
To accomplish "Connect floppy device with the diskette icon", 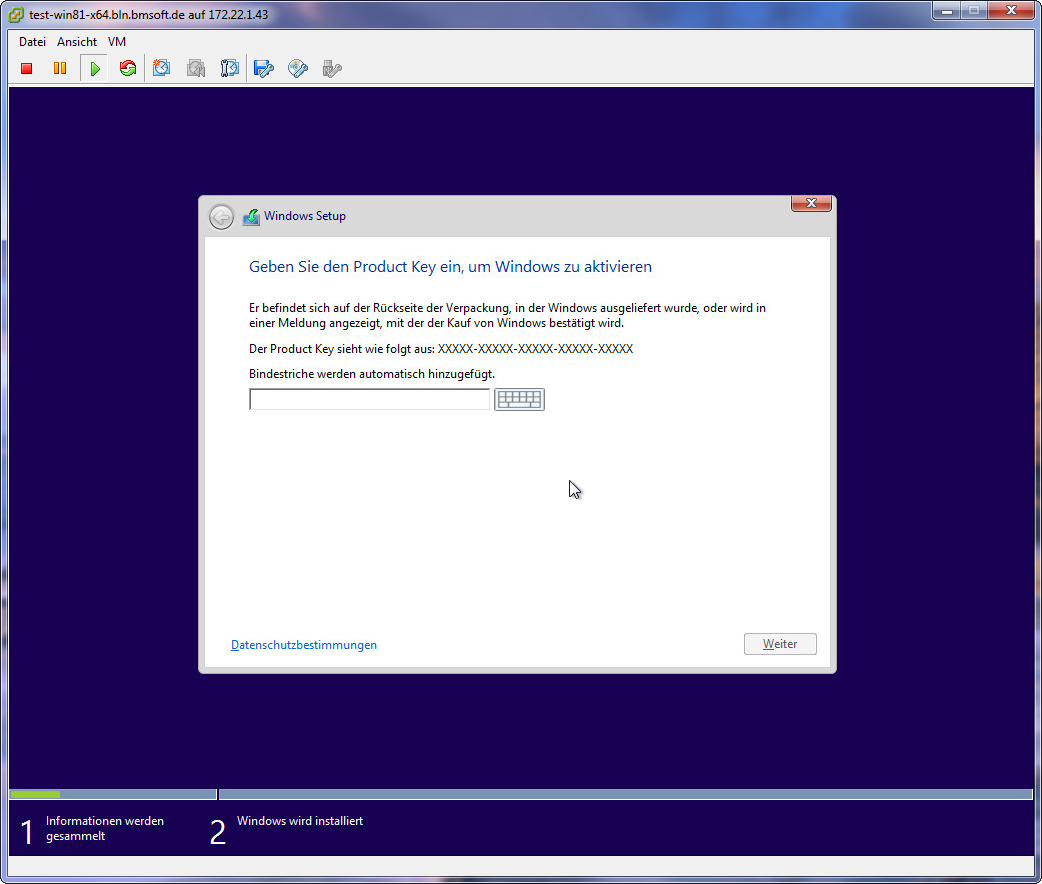I will [264, 68].
